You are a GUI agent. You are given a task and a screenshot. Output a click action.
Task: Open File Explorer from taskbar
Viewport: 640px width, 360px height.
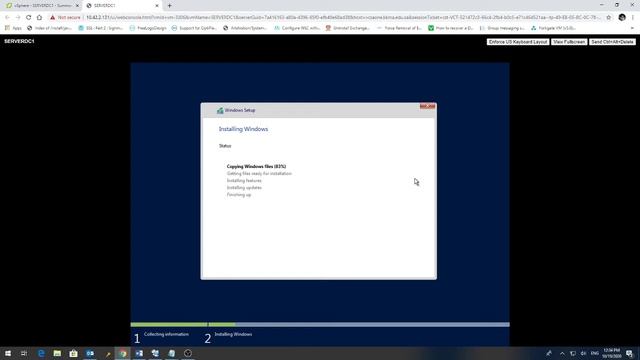coord(57,353)
